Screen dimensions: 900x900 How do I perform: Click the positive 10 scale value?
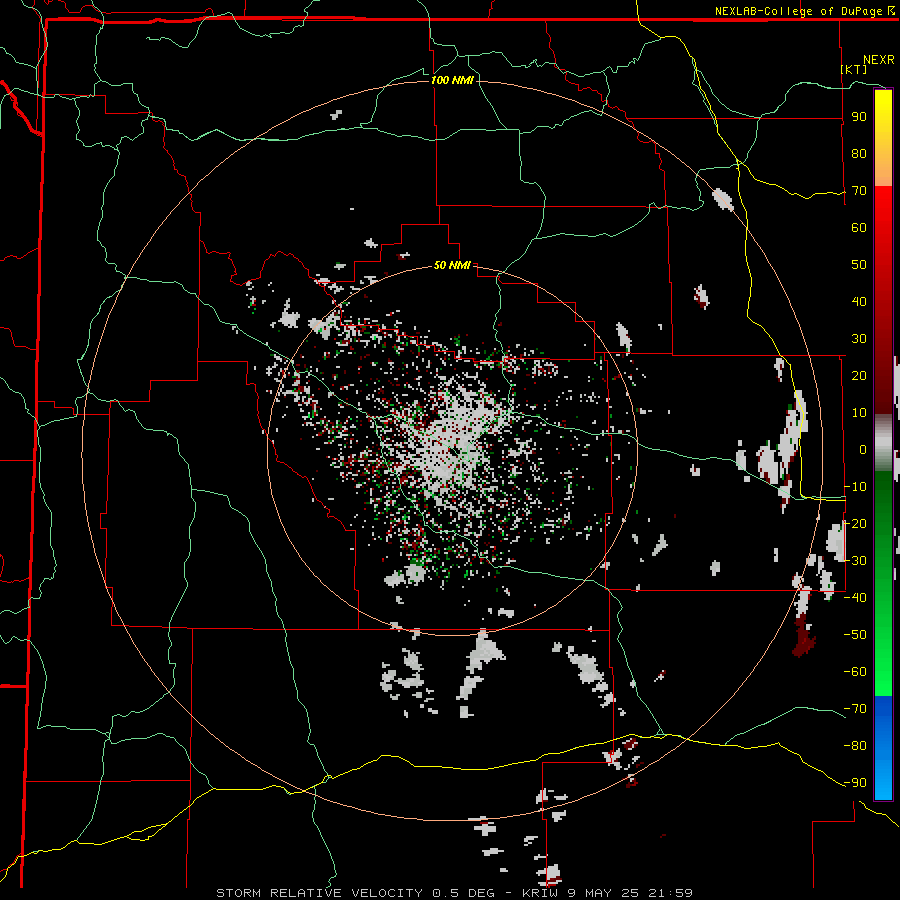pyautogui.click(x=859, y=413)
